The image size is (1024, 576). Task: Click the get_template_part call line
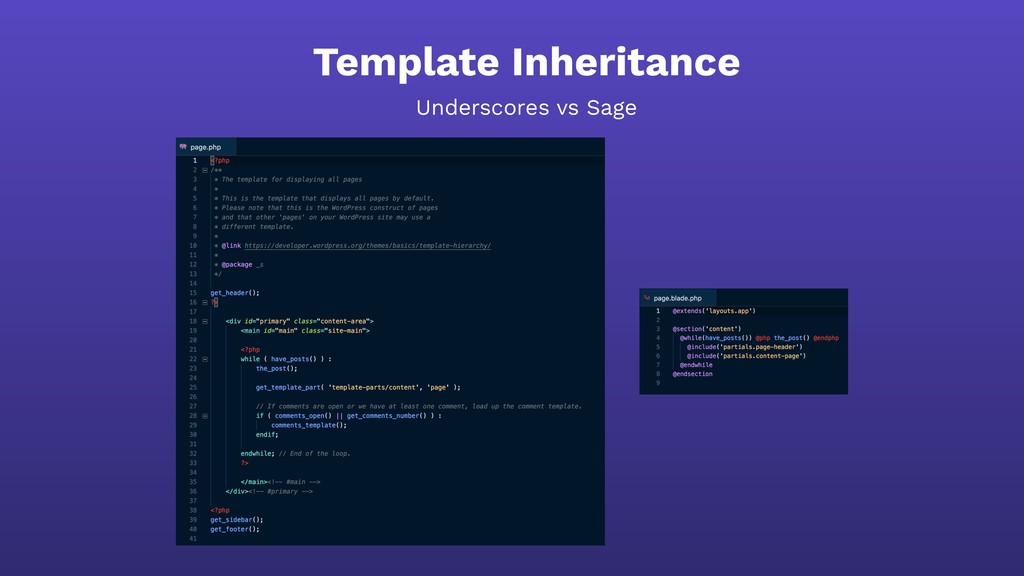[x=358, y=387]
